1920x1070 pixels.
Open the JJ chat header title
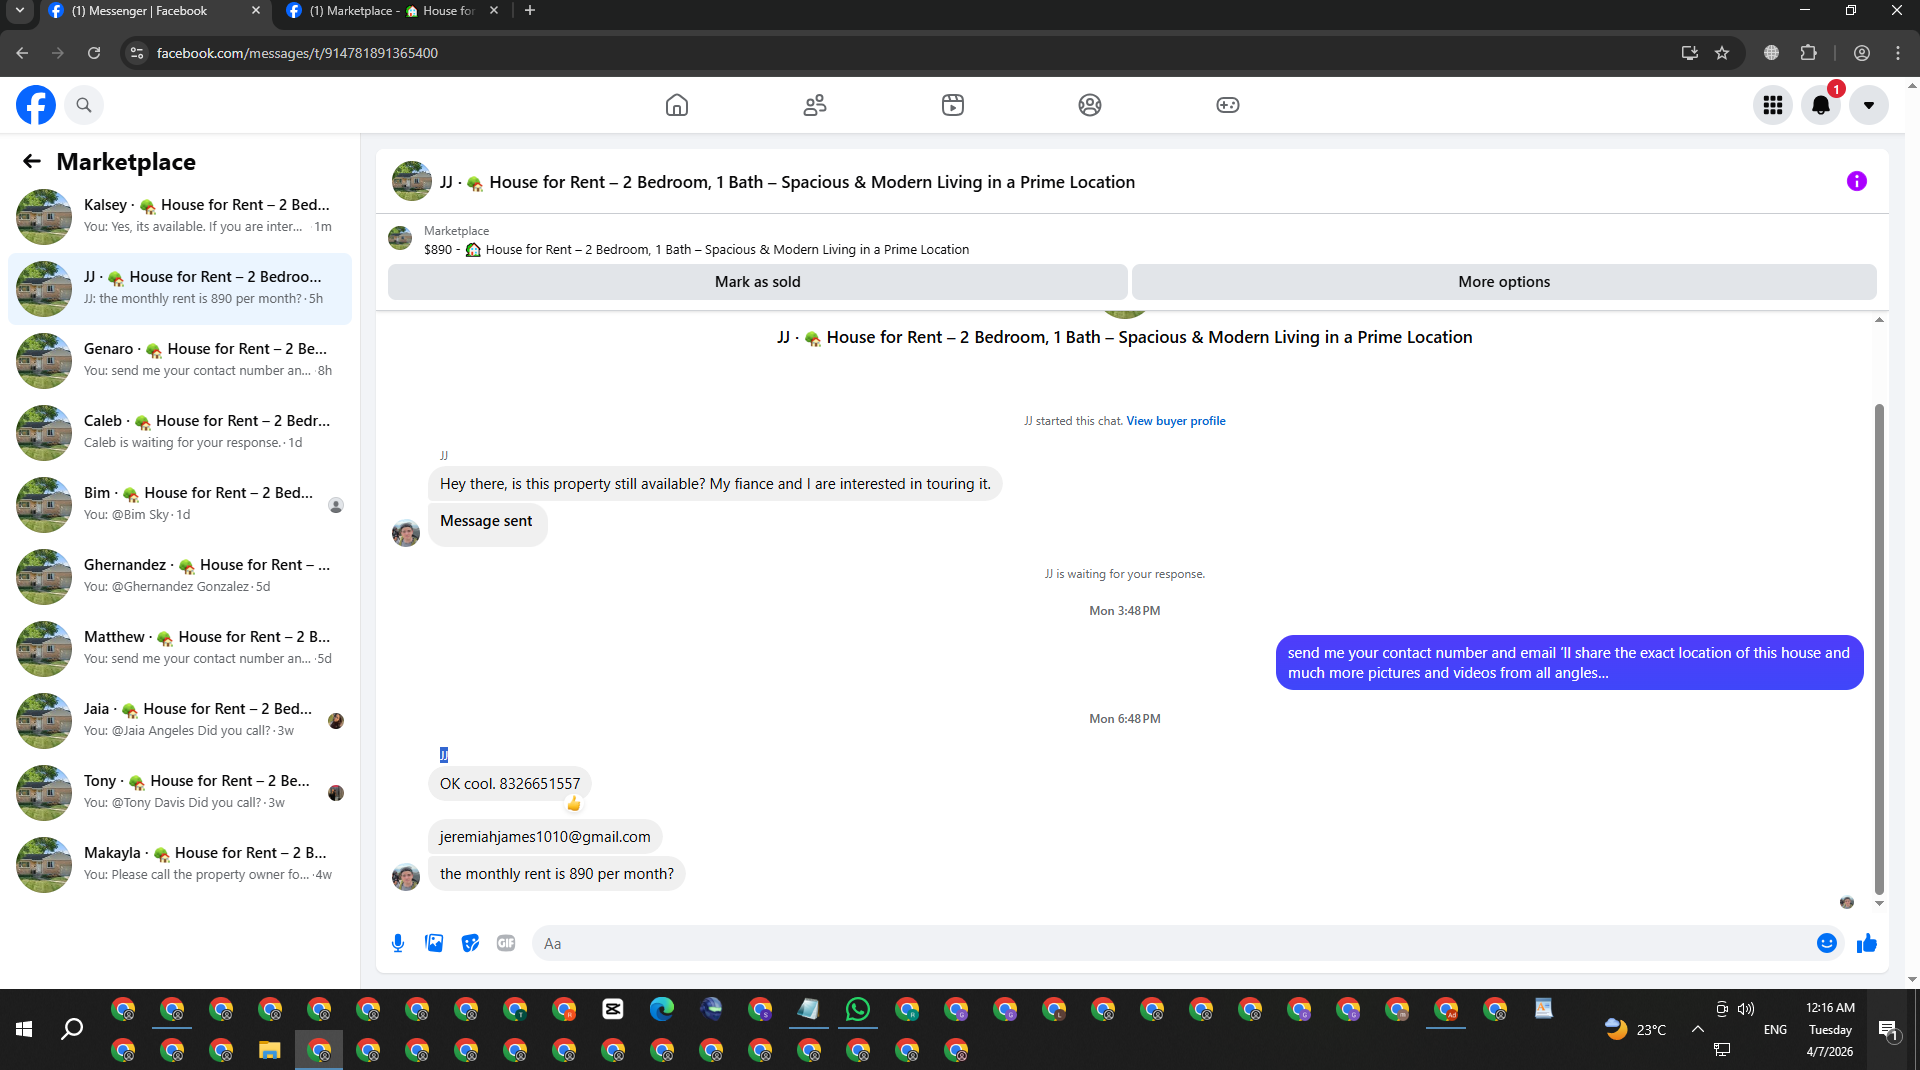coord(787,182)
